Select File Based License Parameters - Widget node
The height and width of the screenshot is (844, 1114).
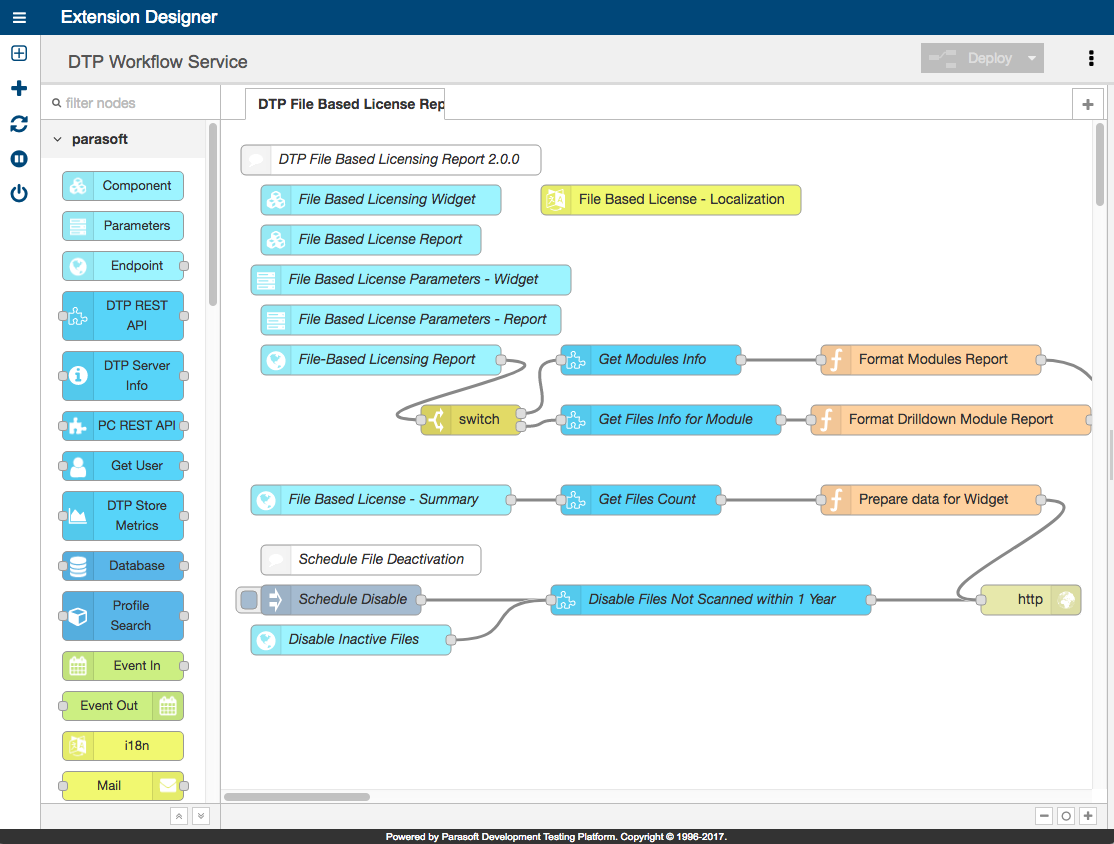pyautogui.click(x=411, y=280)
